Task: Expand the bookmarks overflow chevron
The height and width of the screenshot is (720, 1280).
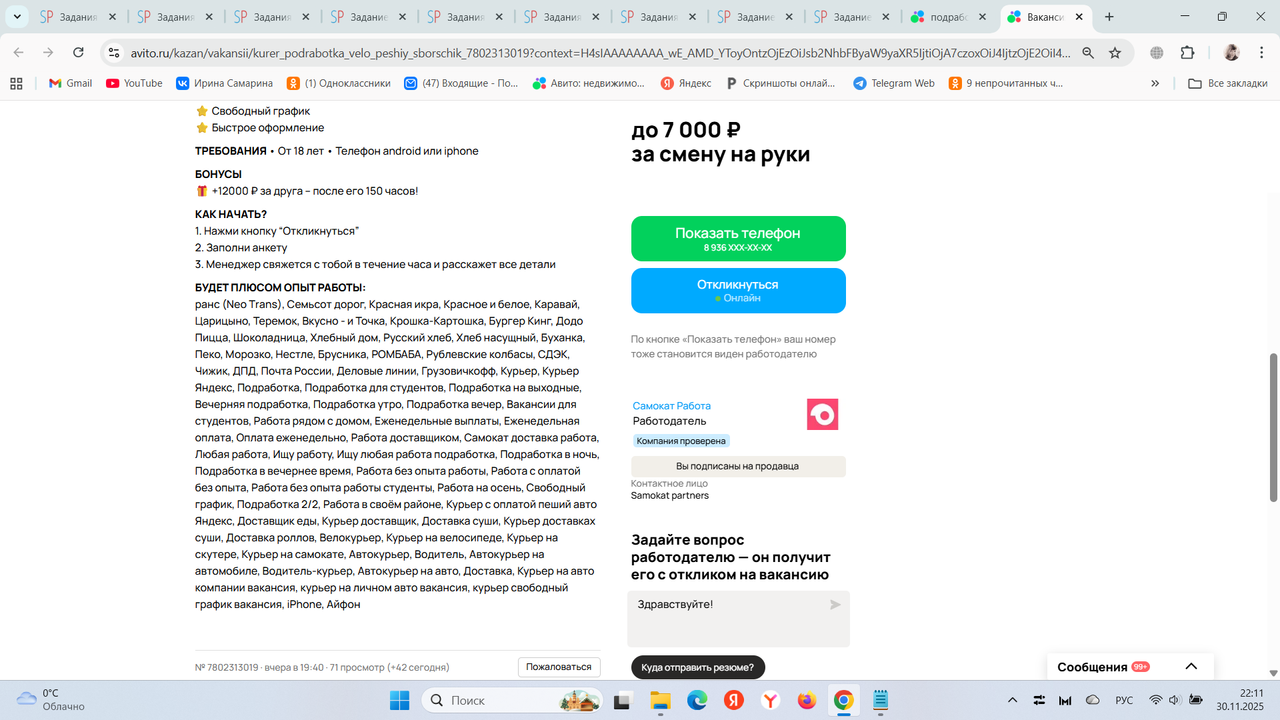Action: [x=1155, y=84]
